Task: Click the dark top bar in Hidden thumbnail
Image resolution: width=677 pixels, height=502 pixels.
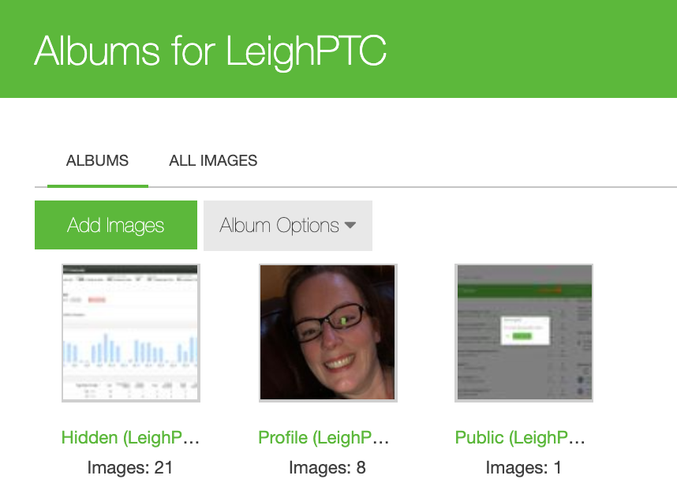Action: tap(131, 270)
